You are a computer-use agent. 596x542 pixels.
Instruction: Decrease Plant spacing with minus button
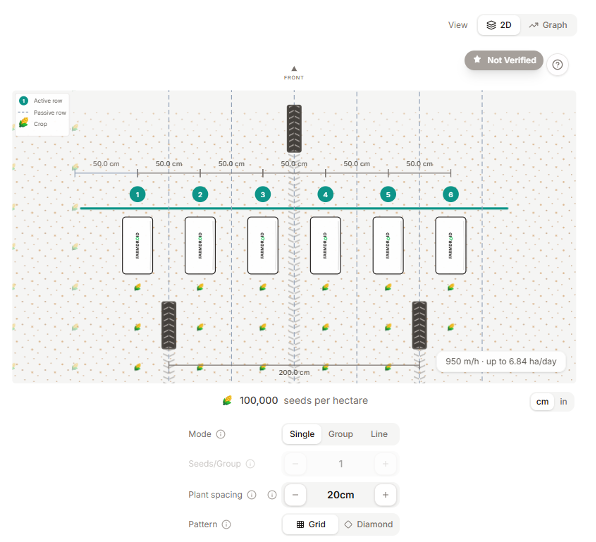[x=295, y=495]
